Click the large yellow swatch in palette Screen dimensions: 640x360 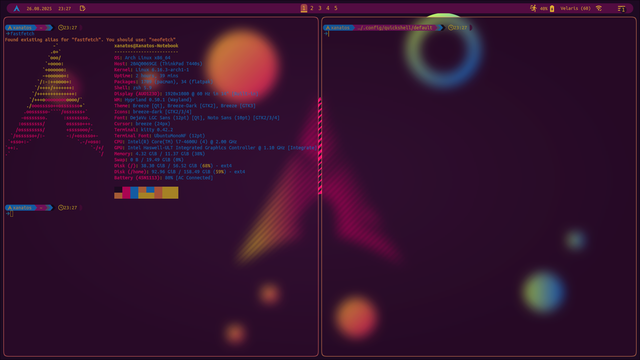tap(170, 193)
